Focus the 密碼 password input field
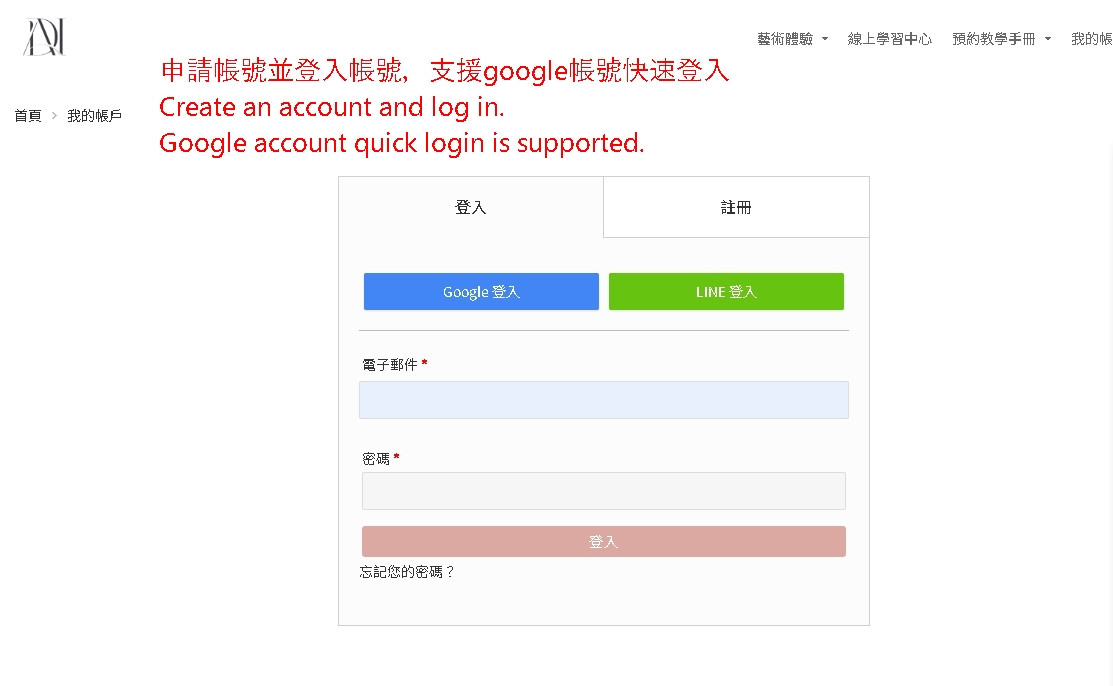The height and width of the screenshot is (686, 1113). pos(604,491)
